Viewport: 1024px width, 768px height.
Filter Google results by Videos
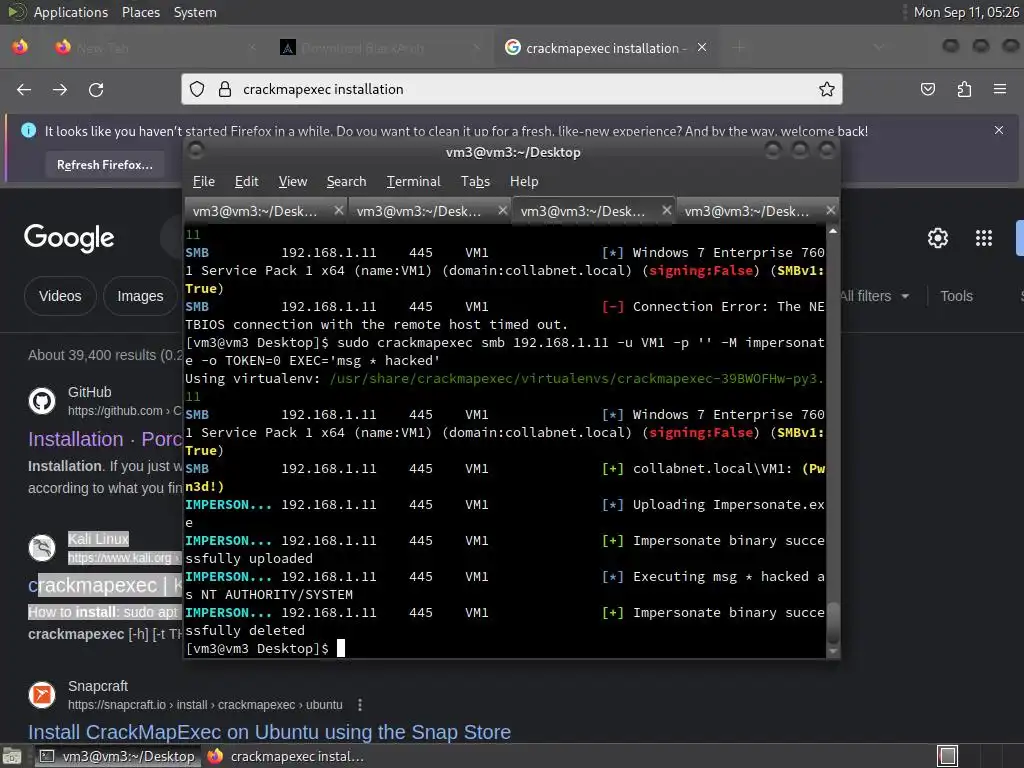pyautogui.click(x=60, y=296)
